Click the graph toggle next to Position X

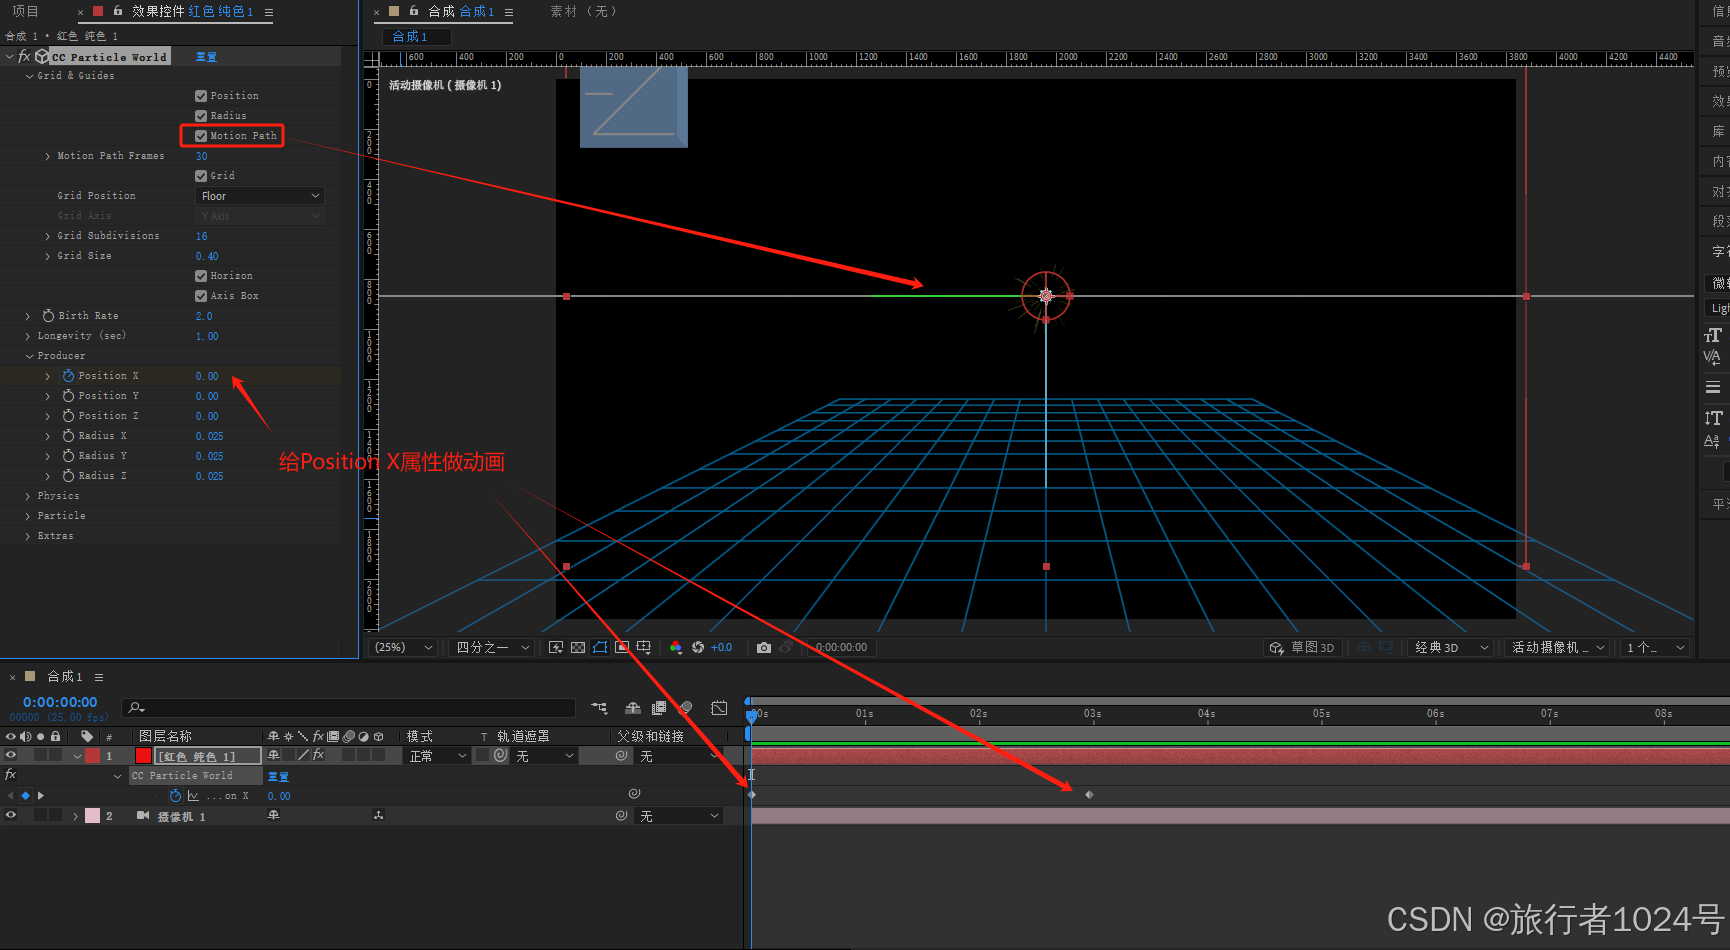pos(193,796)
